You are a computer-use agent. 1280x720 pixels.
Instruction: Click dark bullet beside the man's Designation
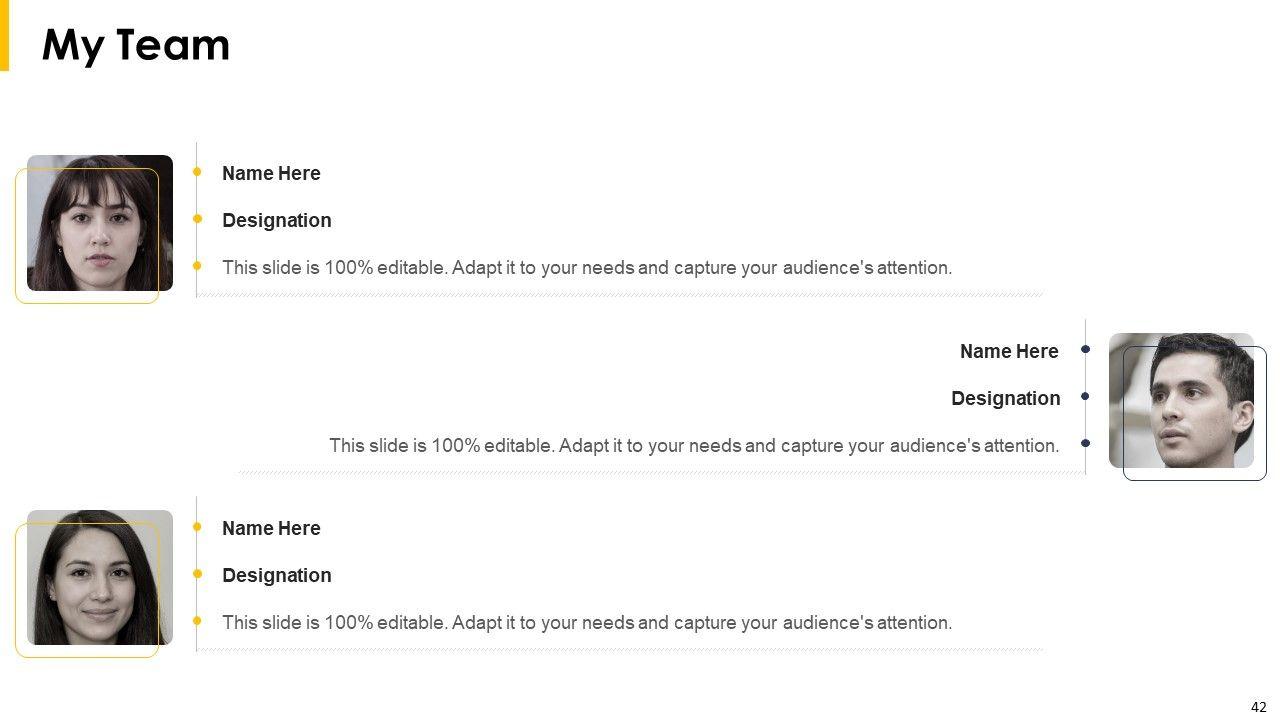(1085, 397)
